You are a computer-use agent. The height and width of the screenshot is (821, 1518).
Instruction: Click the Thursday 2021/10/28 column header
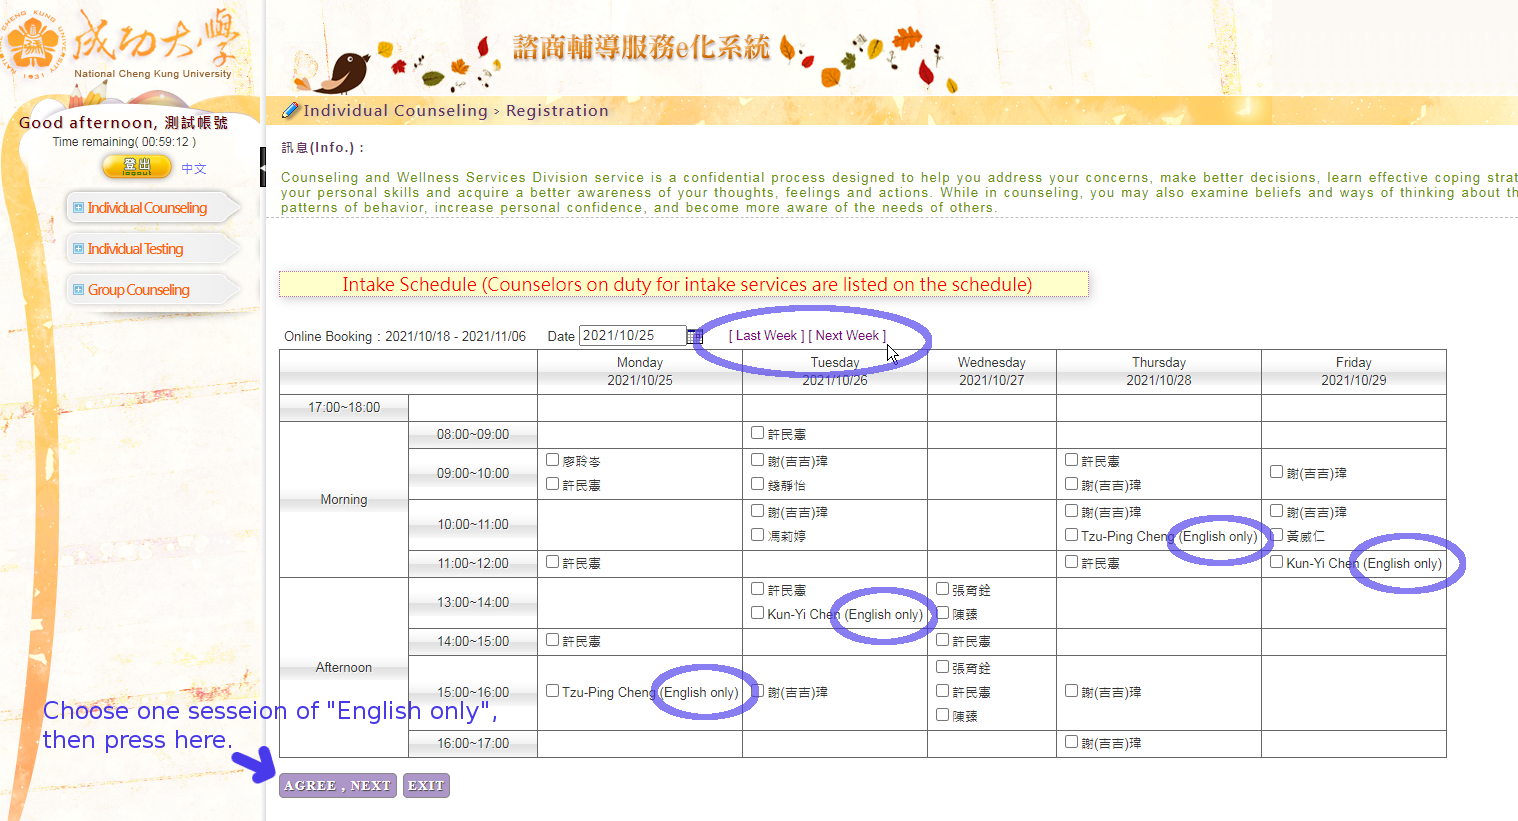(1159, 372)
